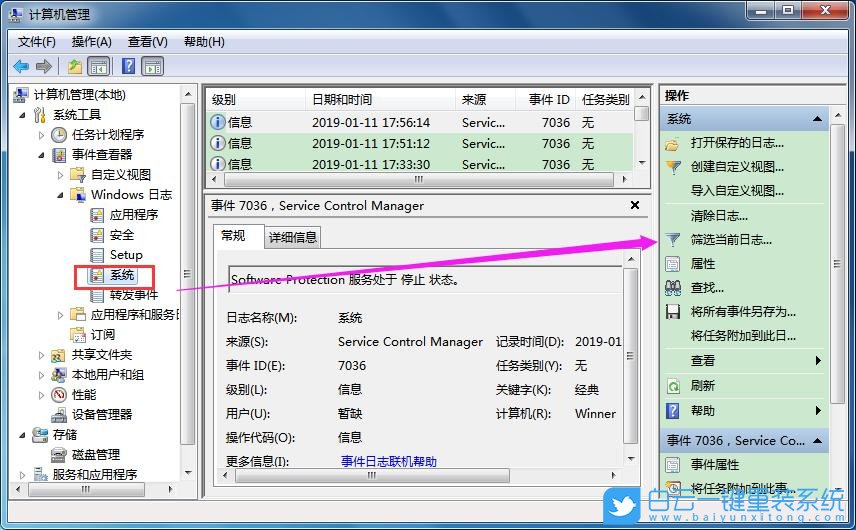
Task: Click the blue Help toolbar icon
Action: pos(128,67)
